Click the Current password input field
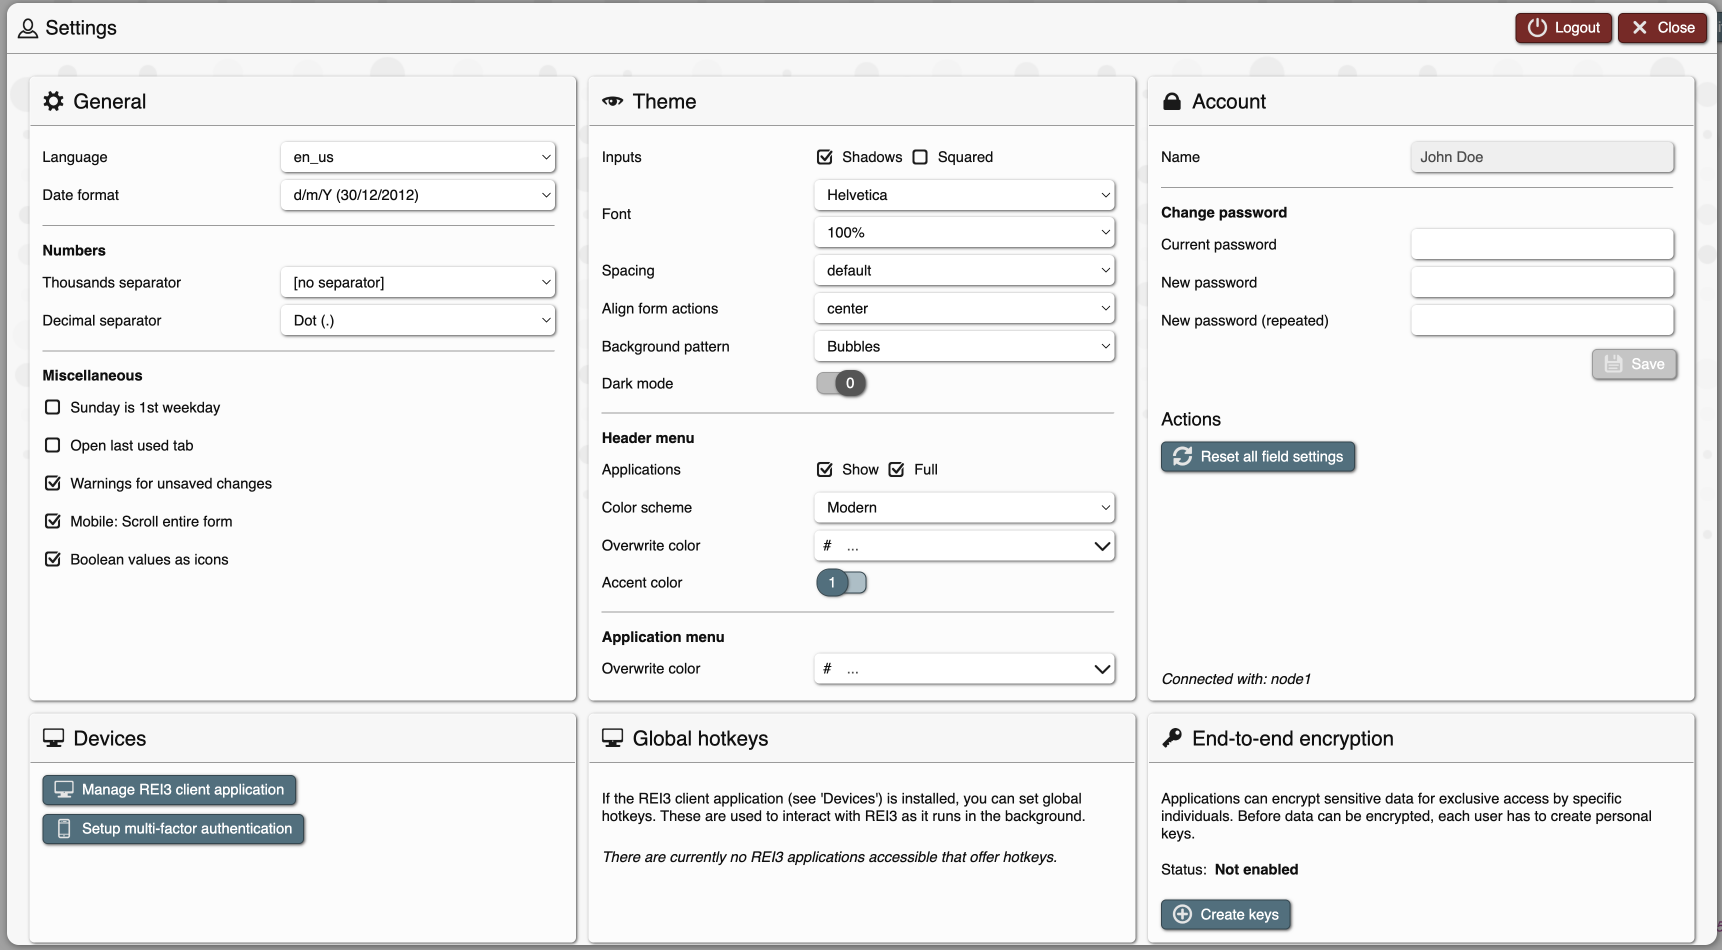Image resolution: width=1722 pixels, height=950 pixels. [1541, 244]
